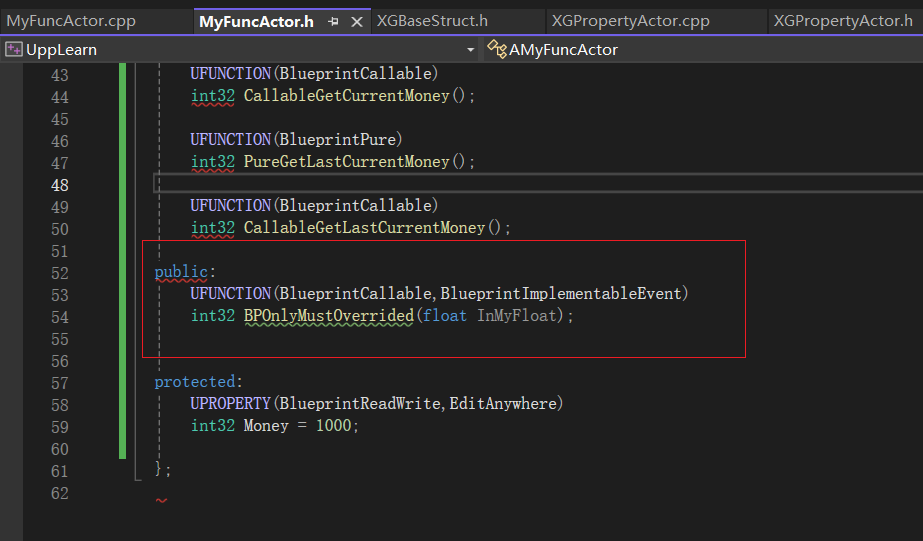
Task: Pin the MyFuncActor.h tab
Action: coord(333,22)
